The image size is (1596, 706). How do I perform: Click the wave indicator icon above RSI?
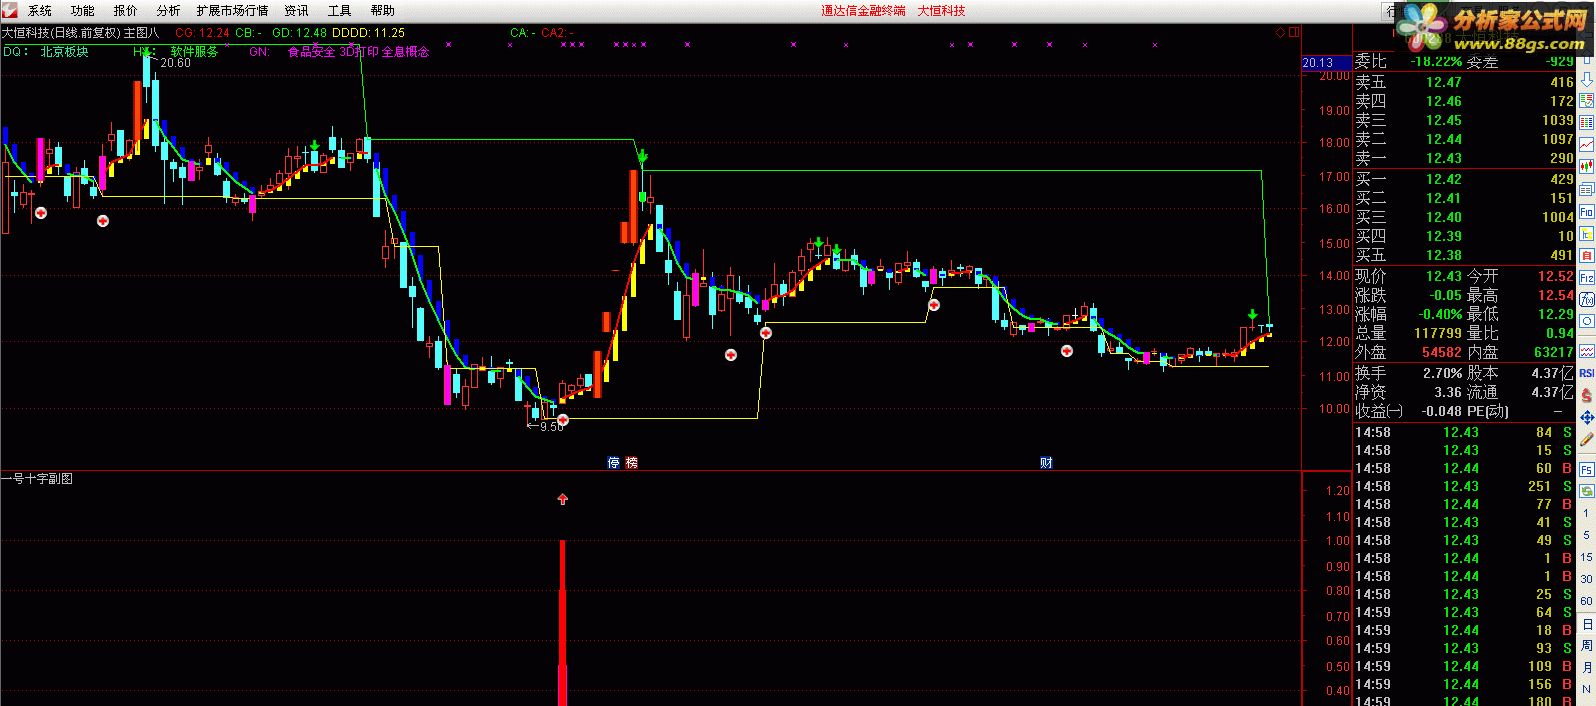(1586, 349)
